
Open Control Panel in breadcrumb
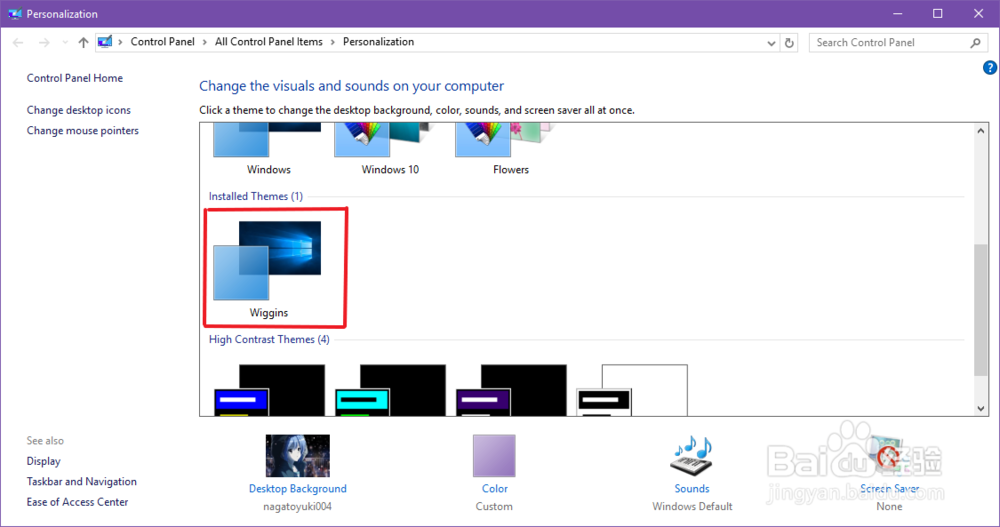point(162,41)
